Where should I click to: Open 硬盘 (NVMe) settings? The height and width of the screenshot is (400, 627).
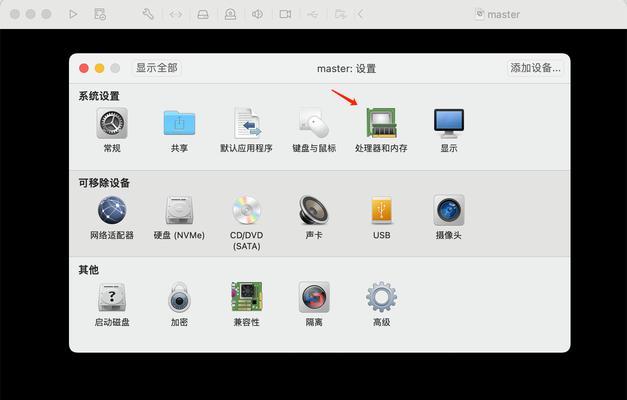pos(179,210)
